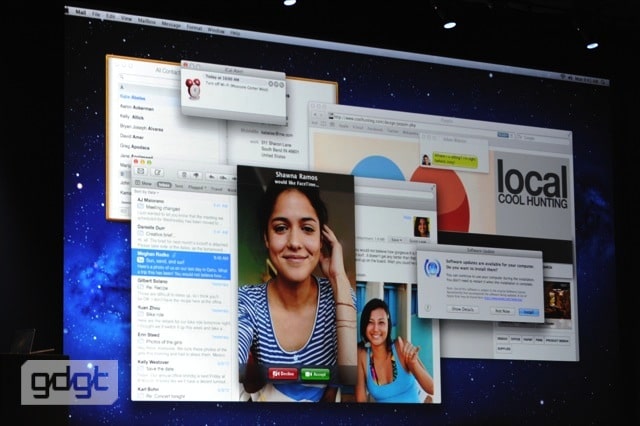Select the highlighted Meghan Radke message
This screenshot has width=640, height=426.
[181, 264]
